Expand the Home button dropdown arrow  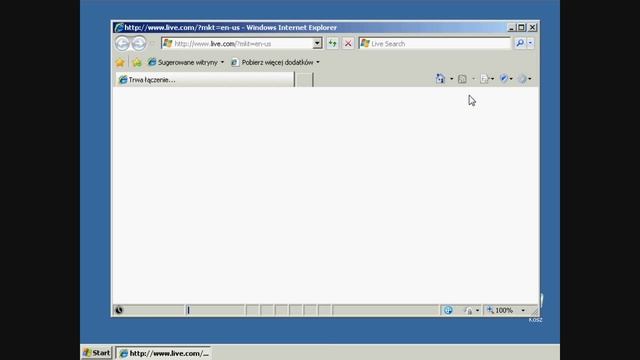451,79
